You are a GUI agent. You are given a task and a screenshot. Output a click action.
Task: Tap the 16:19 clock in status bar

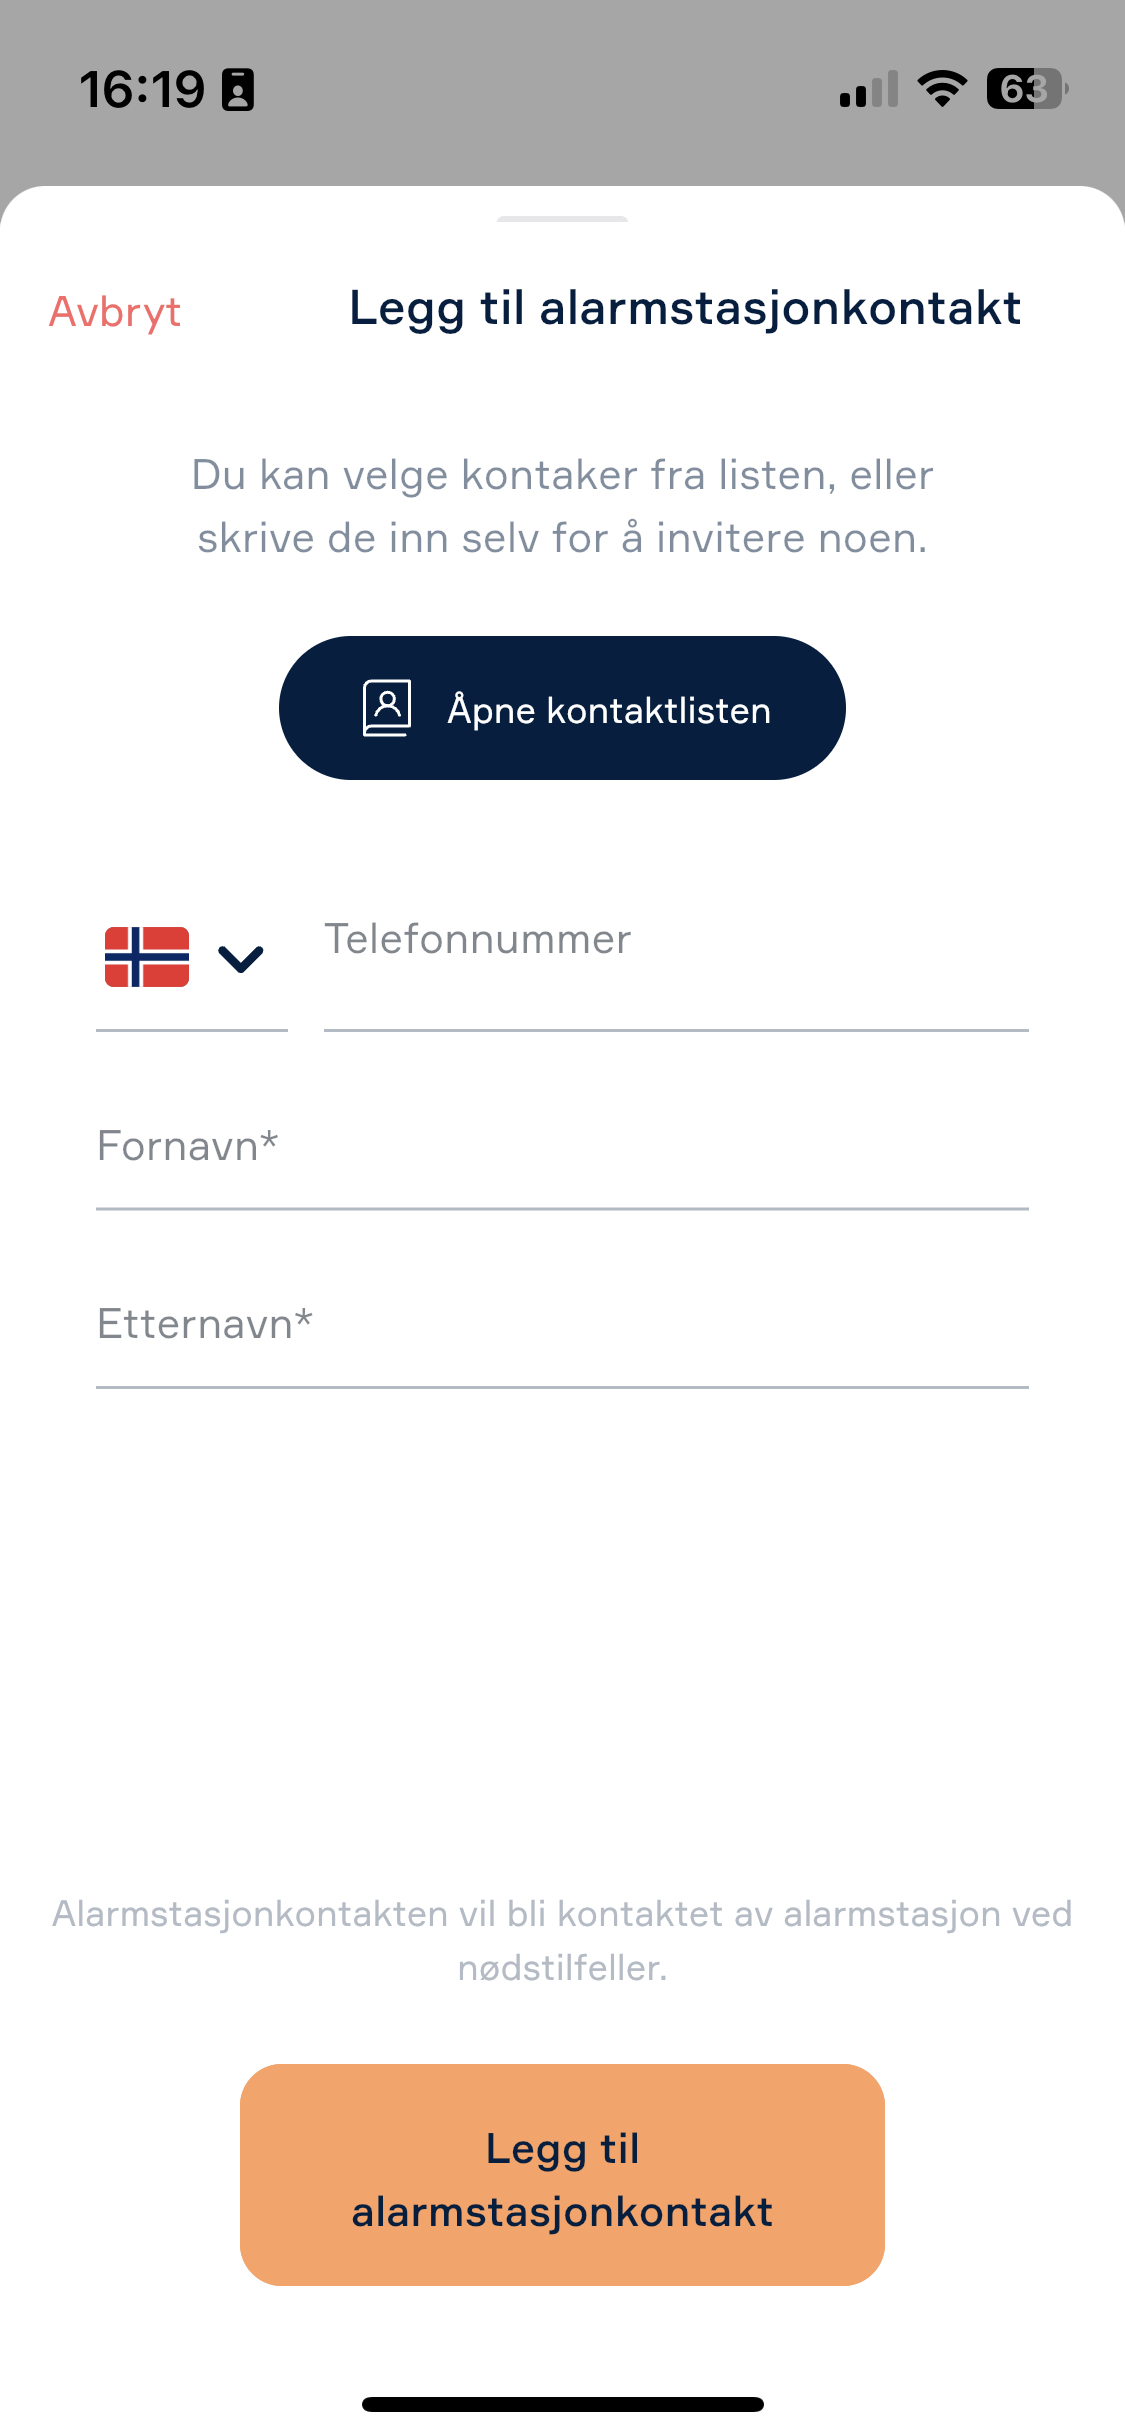142,90
